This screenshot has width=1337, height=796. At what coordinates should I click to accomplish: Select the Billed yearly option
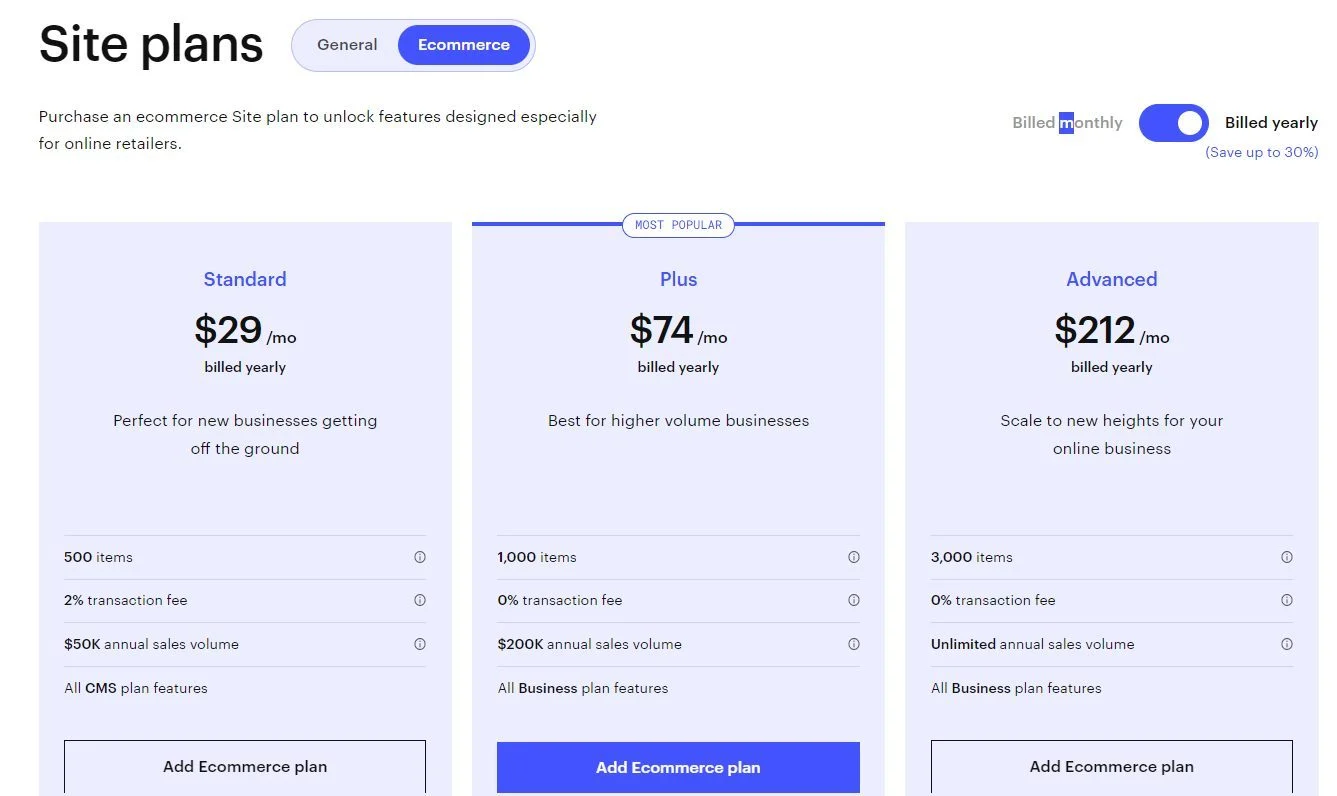pyautogui.click(x=1271, y=122)
